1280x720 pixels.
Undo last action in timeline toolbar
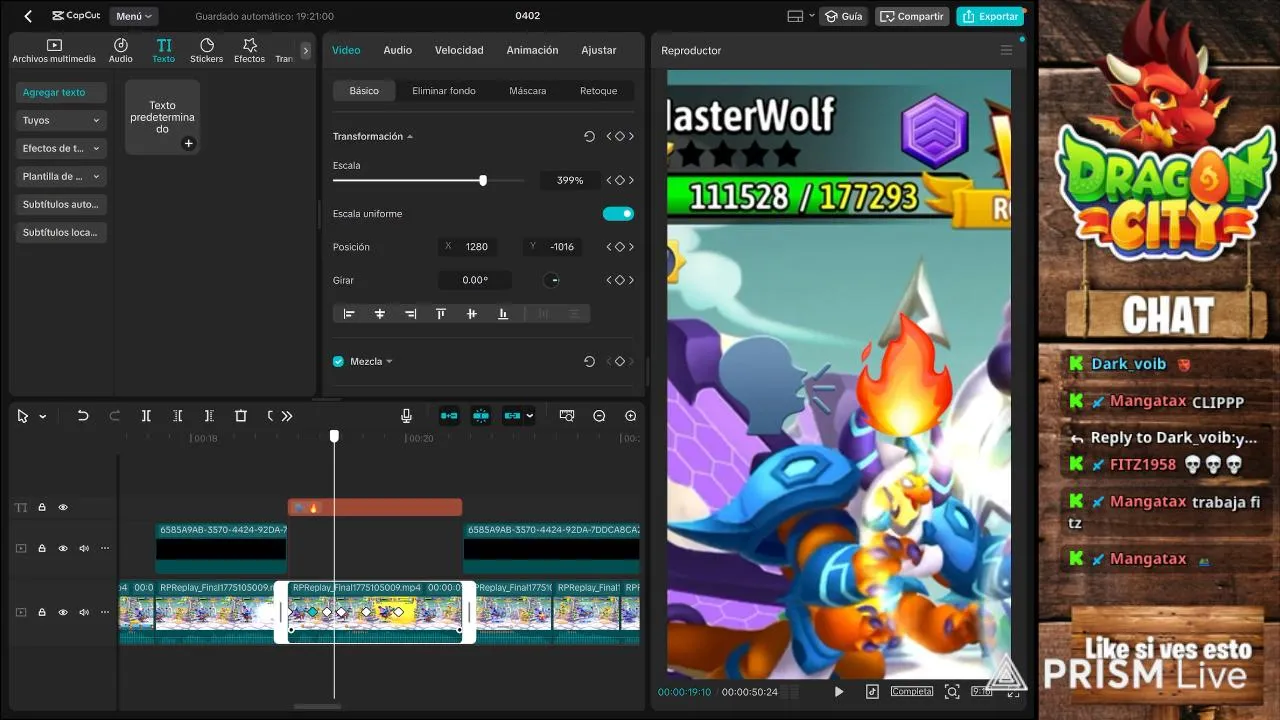coord(83,416)
